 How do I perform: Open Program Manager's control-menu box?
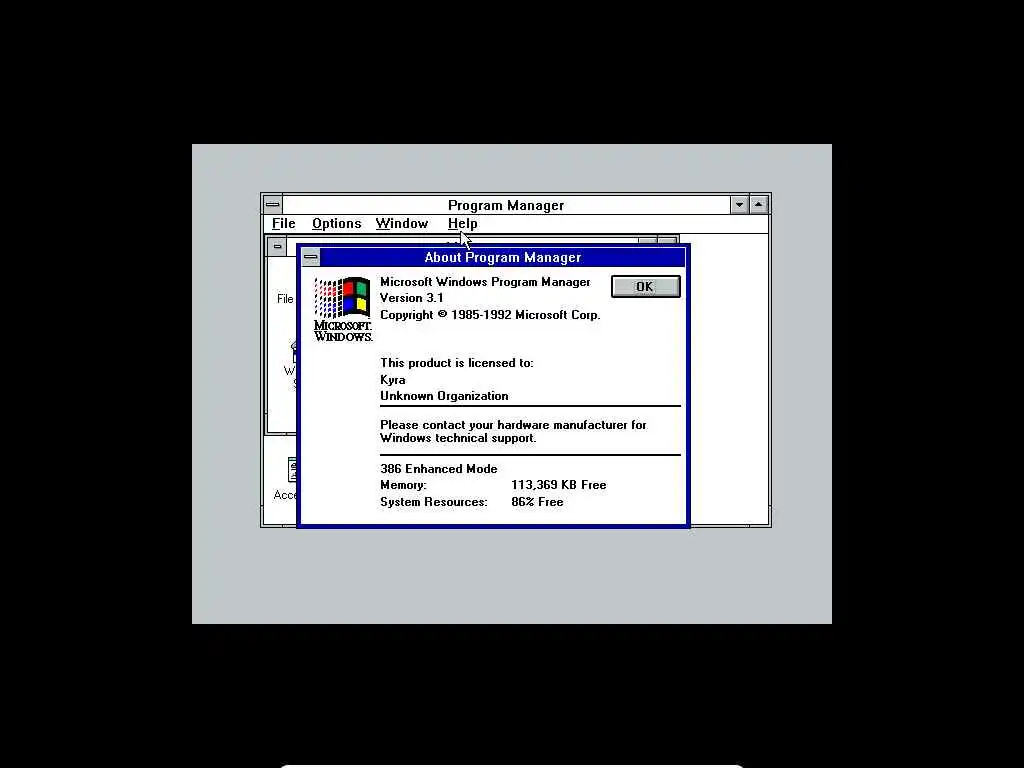(x=273, y=205)
